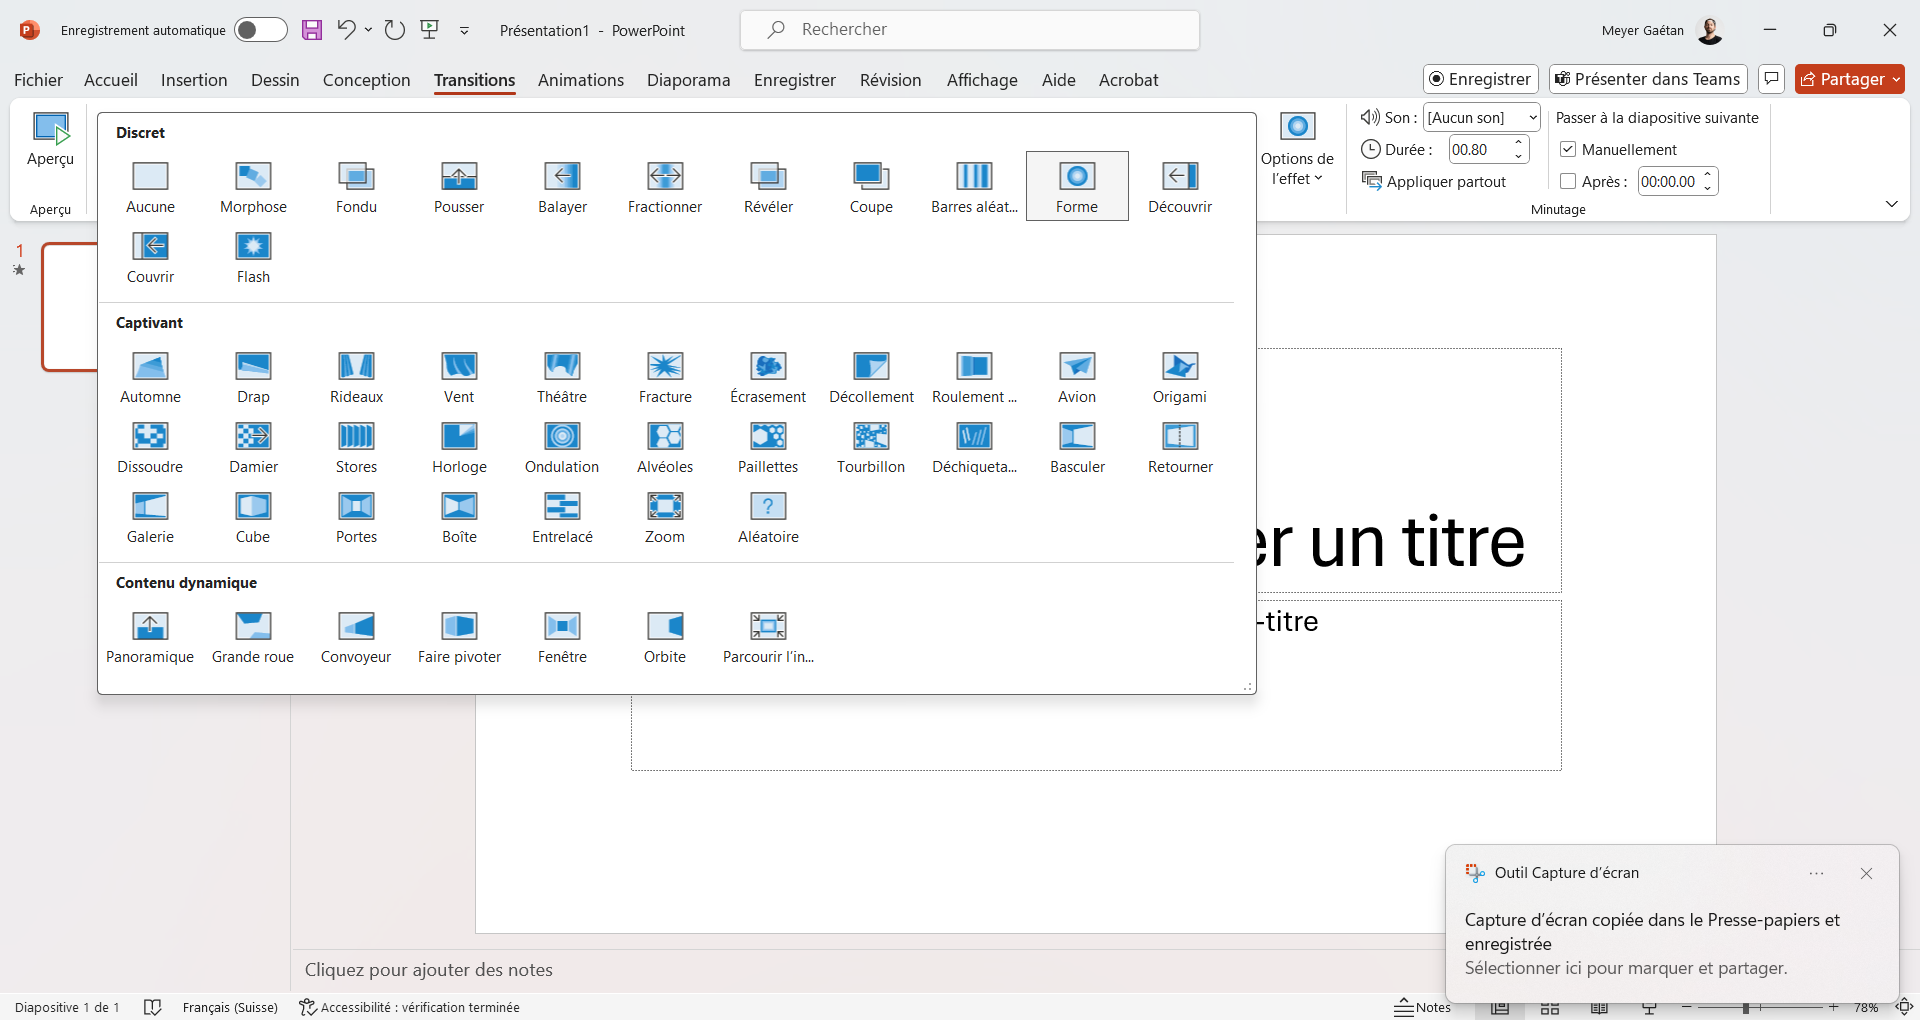Expand Options de l'effet menu

click(x=1297, y=150)
